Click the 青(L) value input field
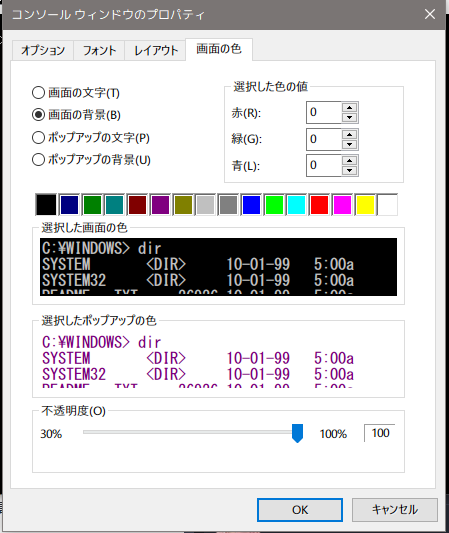This screenshot has width=449, height=533. [x=324, y=165]
